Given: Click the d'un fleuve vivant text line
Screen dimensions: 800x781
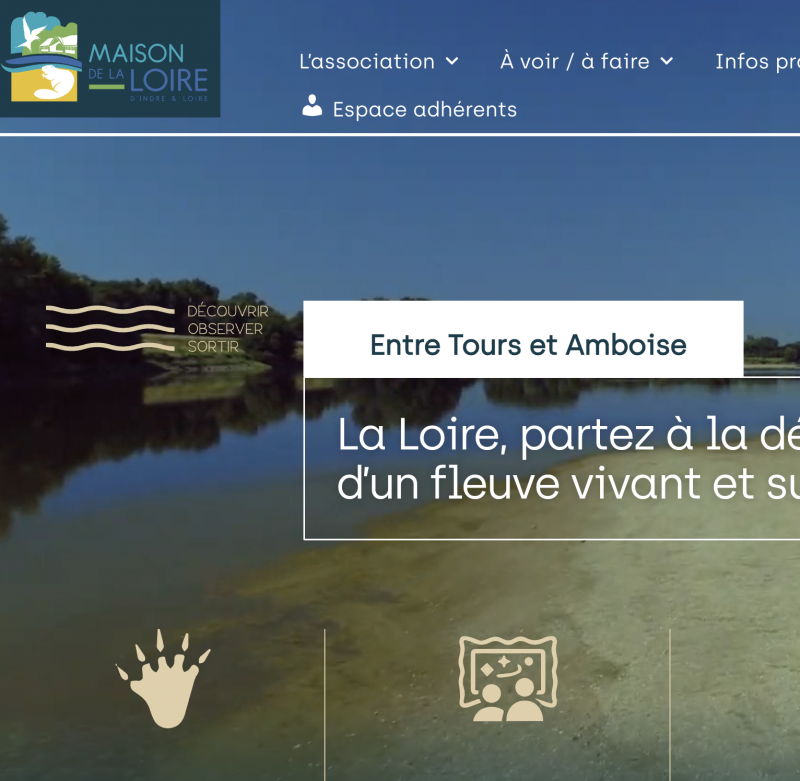Looking at the screenshot, I should pos(568,483).
